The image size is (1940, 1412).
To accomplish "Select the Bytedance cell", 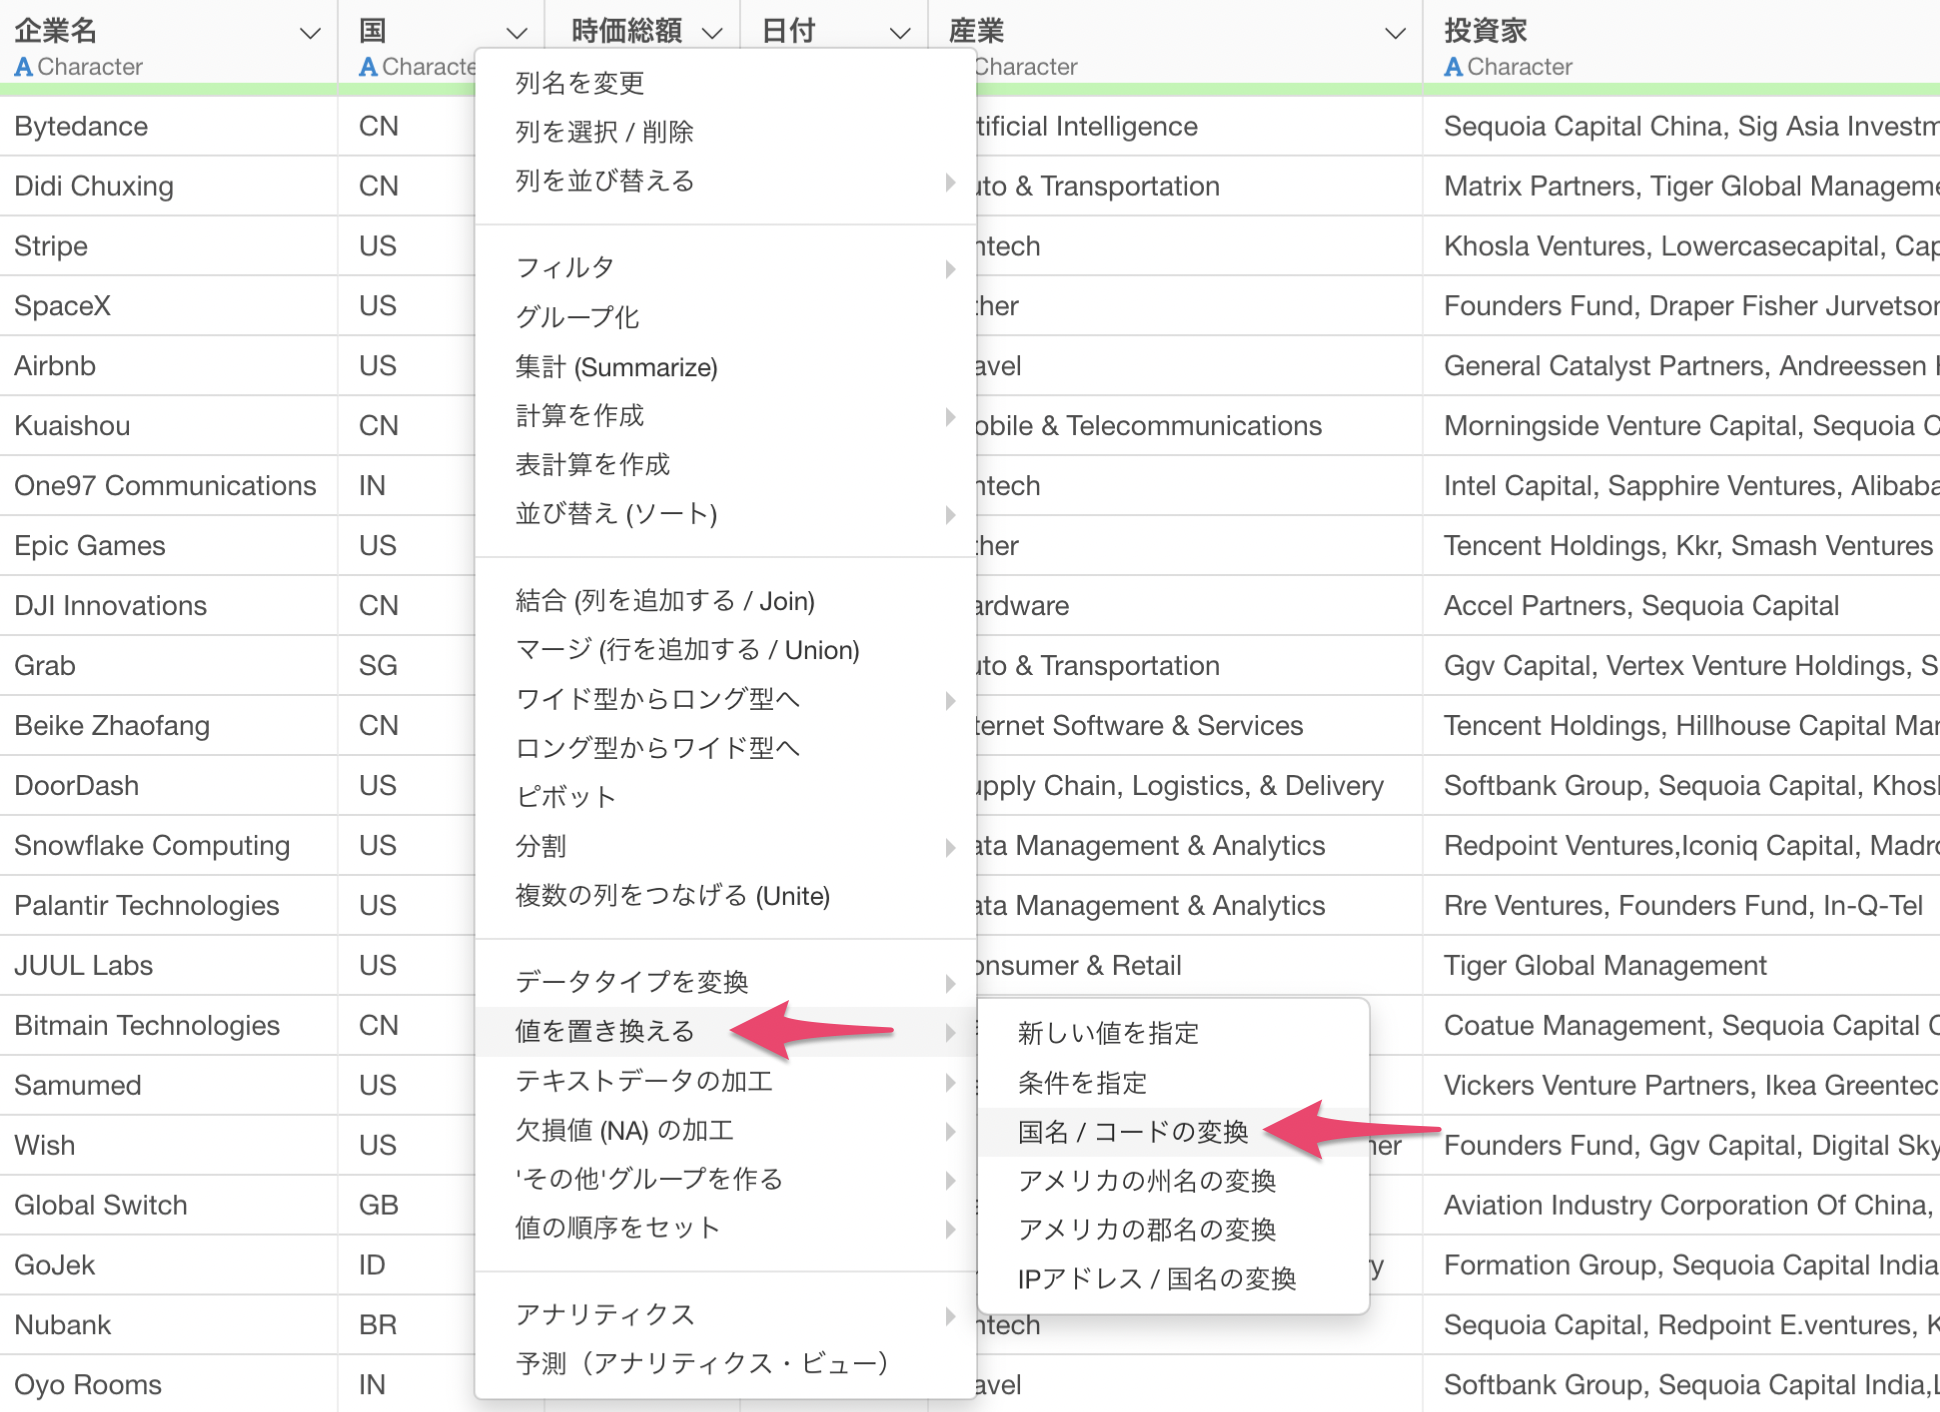I will coord(168,126).
